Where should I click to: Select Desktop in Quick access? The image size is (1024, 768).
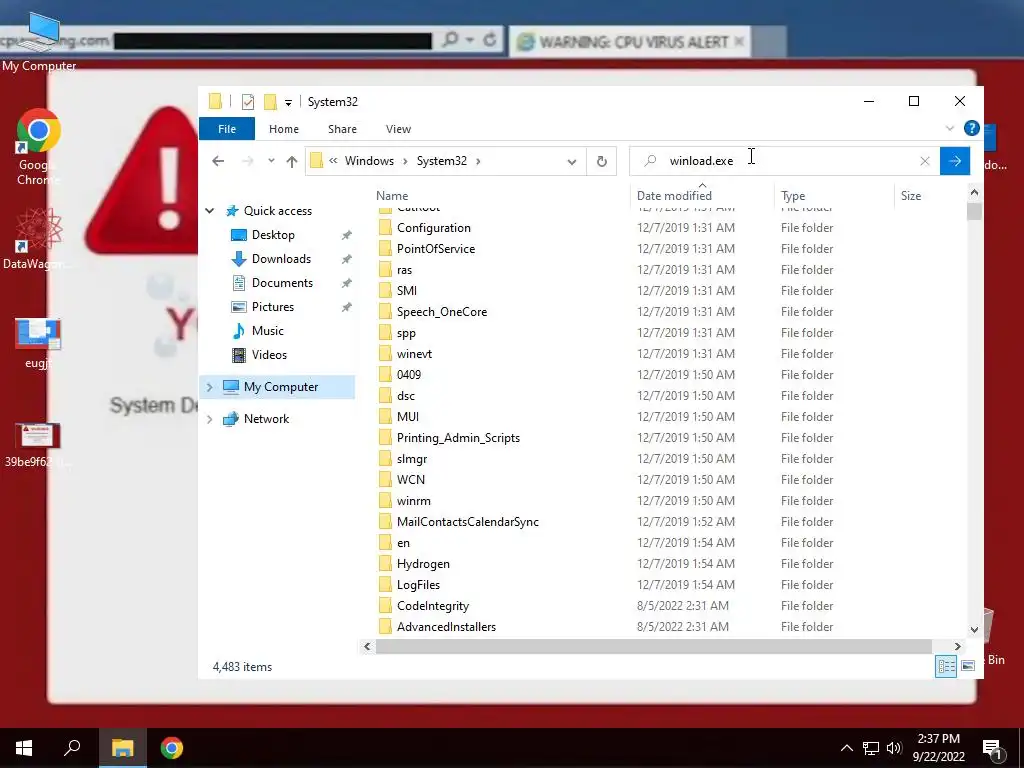(x=273, y=234)
